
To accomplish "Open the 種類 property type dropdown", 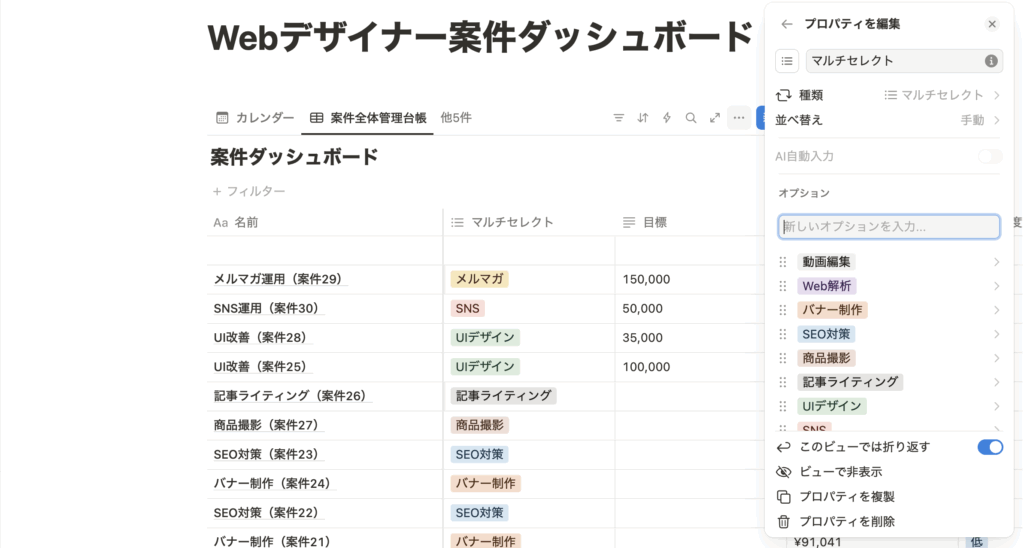I will point(942,95).
